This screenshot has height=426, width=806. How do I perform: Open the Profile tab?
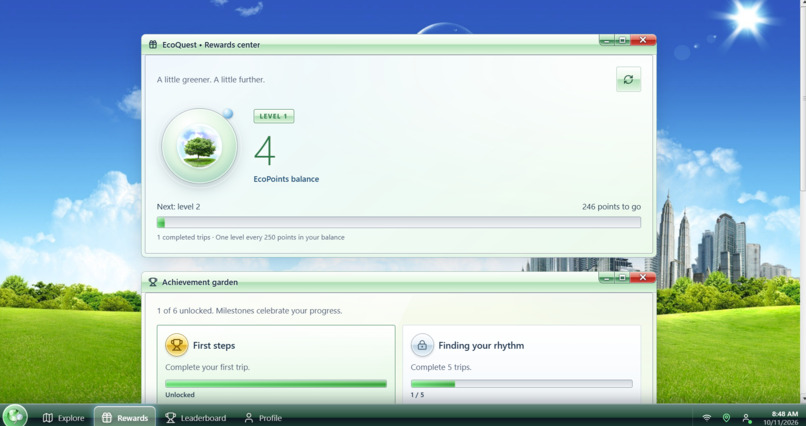coord(263,418)
